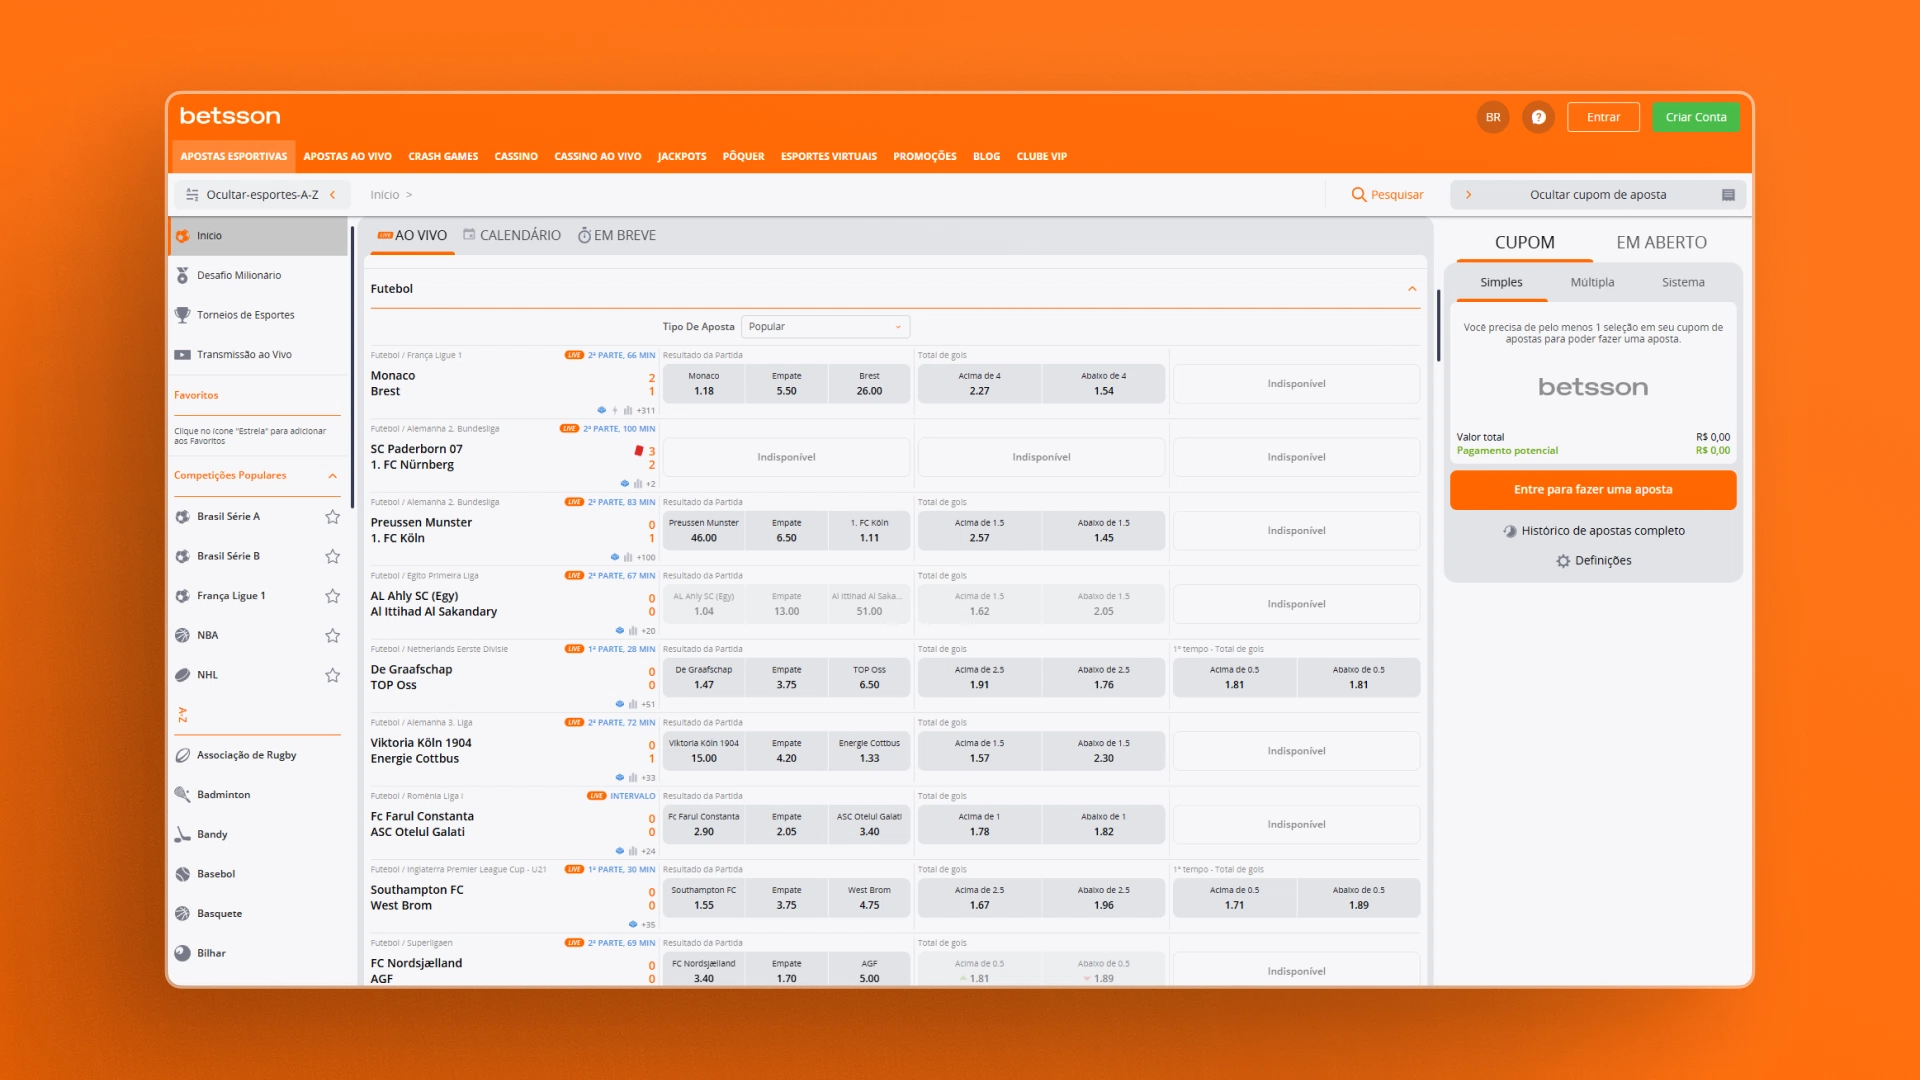Click the Brasil Série A football icon
This screenshot has height=1080, width=1920.
[x=182, y=517]
